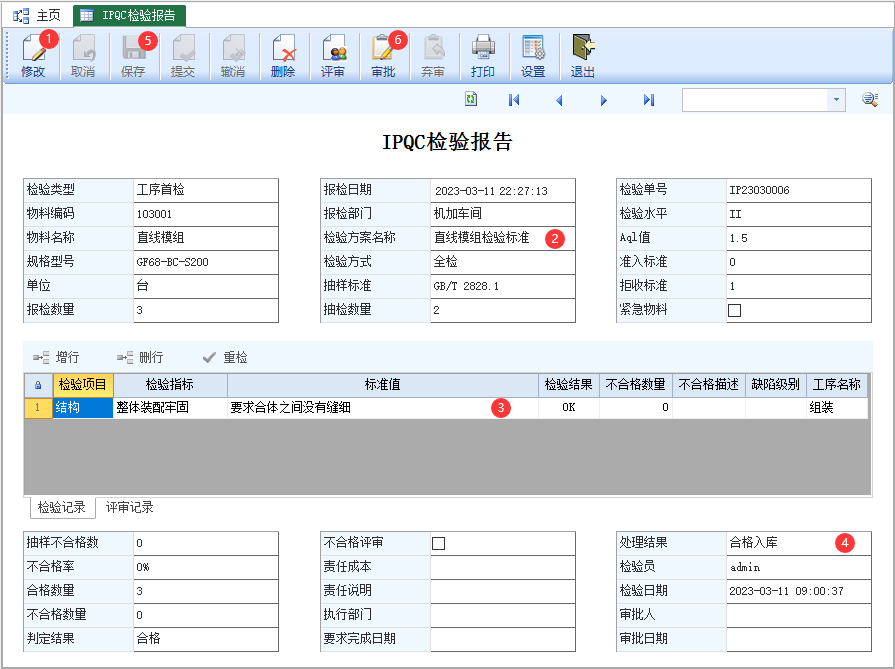The width and height of the screenshot is (895, 669).
Task: Switch to the 主页 tab
Action: point(37,15)
